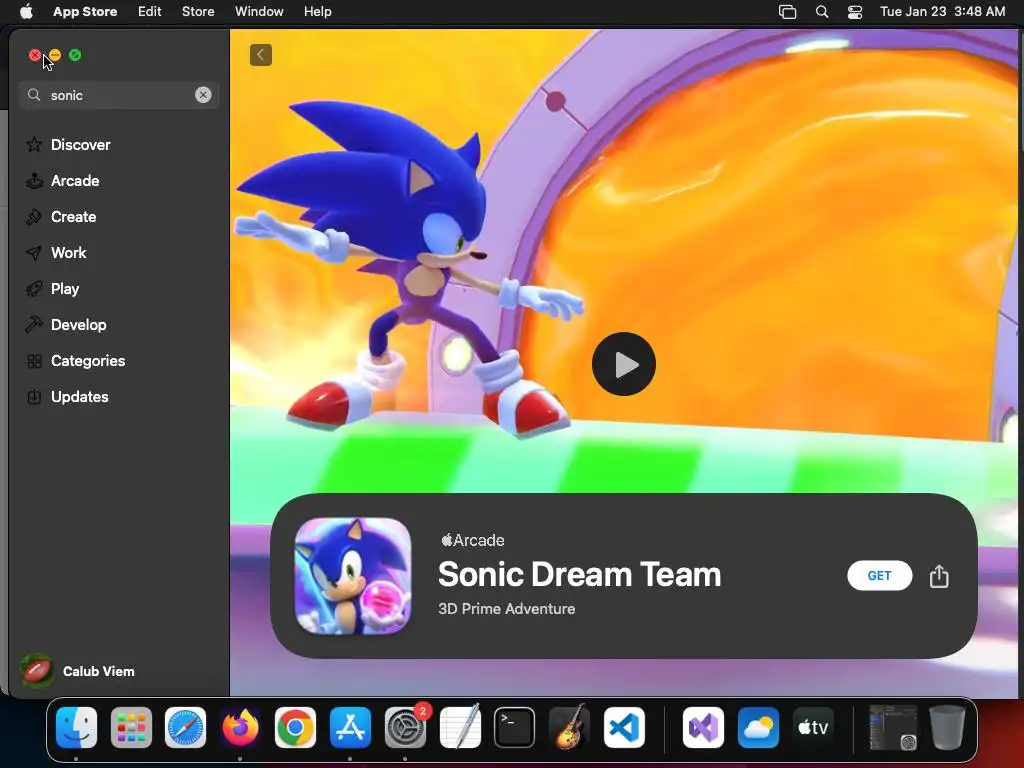This screenshot has height=768, width=1024.
Task: Share Sonic Dream Team via share icon
Action: [939, 575]
